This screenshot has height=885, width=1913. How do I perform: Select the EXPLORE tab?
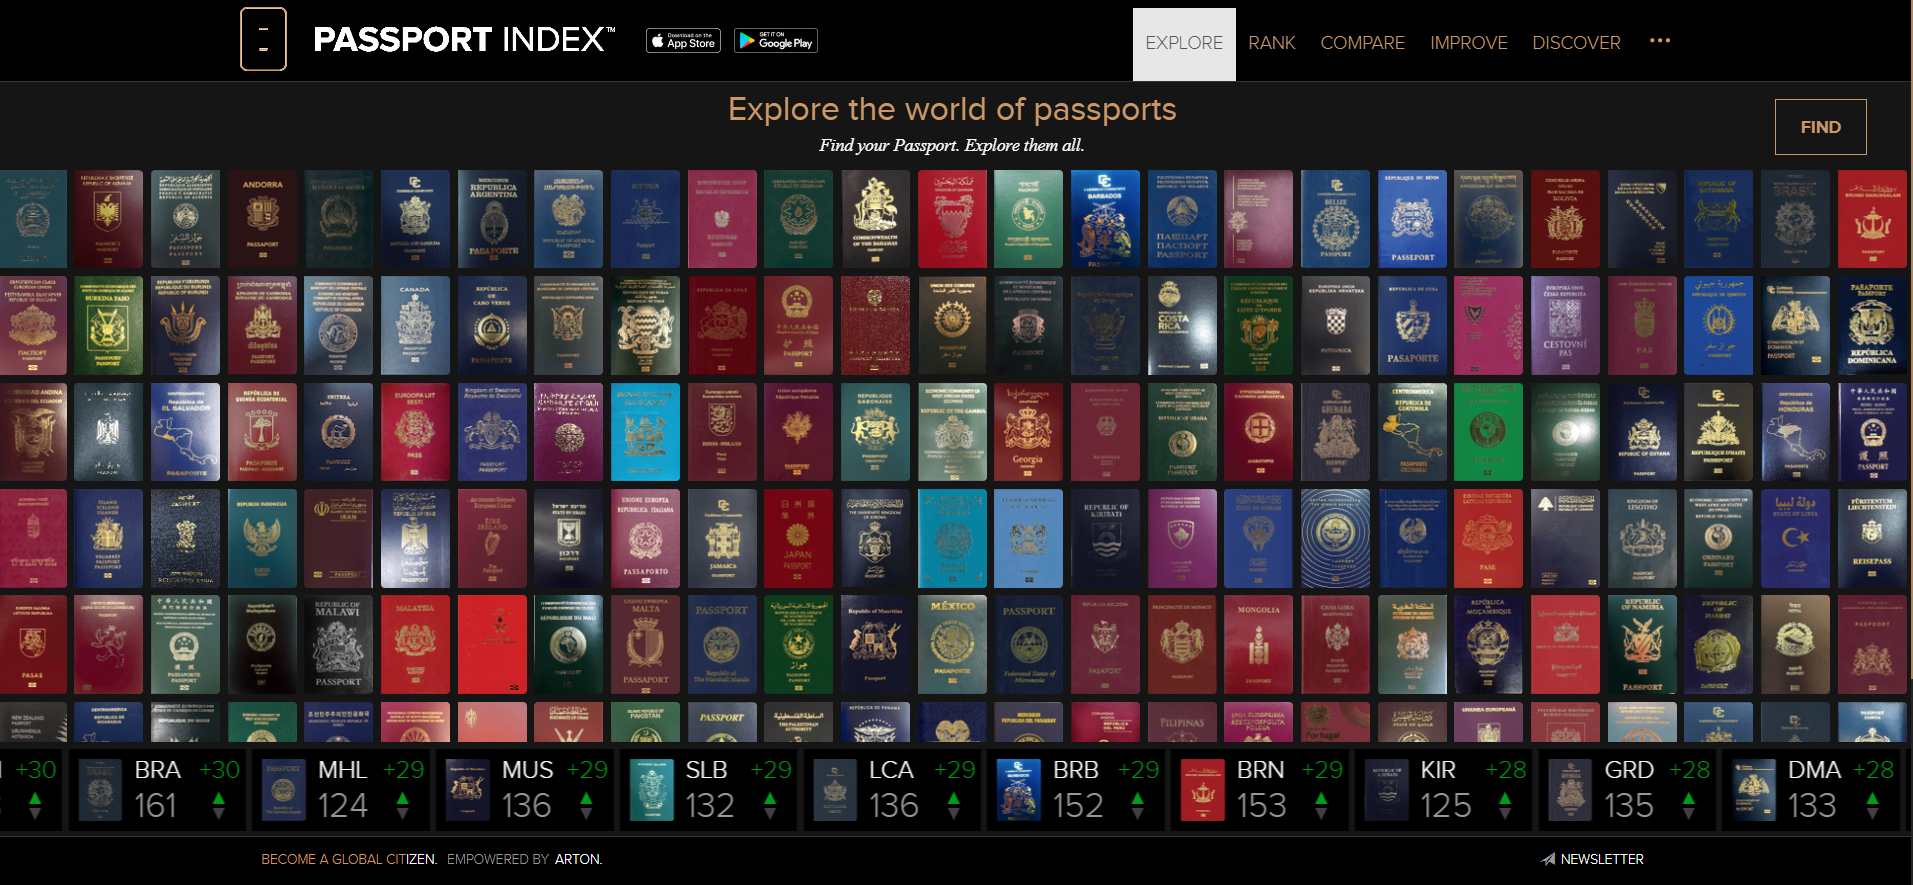[x=1184, y=44]
